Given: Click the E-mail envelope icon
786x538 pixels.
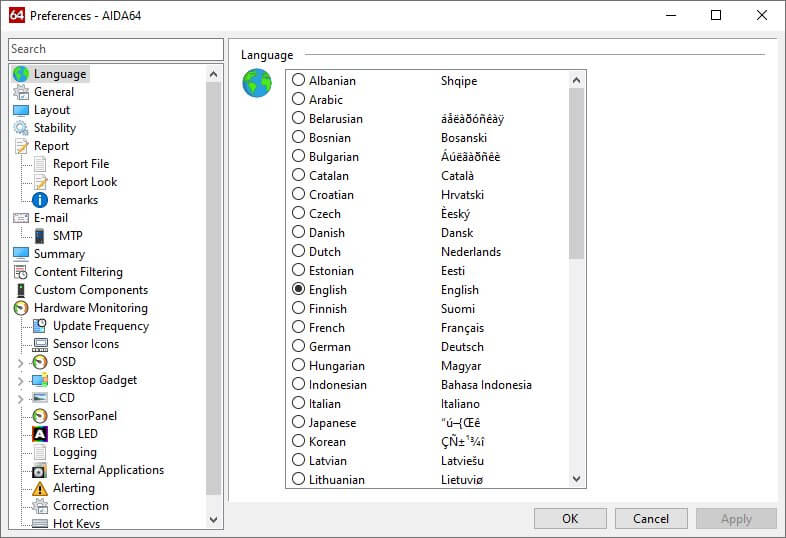Looking at the screenshot, I should tap(21, 218).
